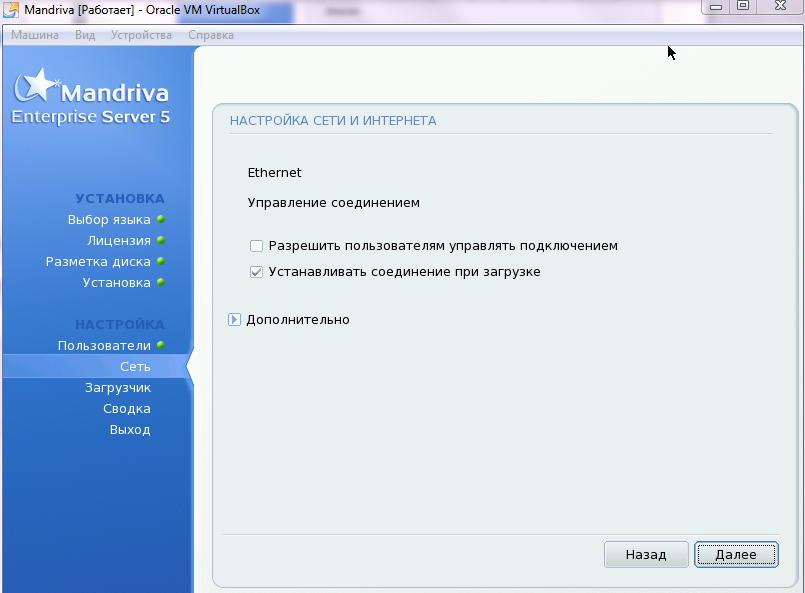Select Сеть step in sidebar
The image size is (805, 593).
pos(135,367)
